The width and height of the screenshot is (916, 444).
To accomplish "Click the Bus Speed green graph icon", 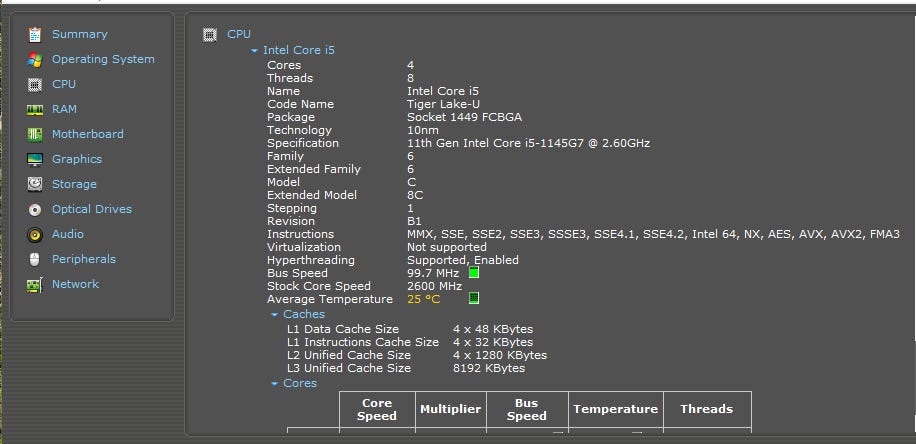I will click(x=474, y=273).
